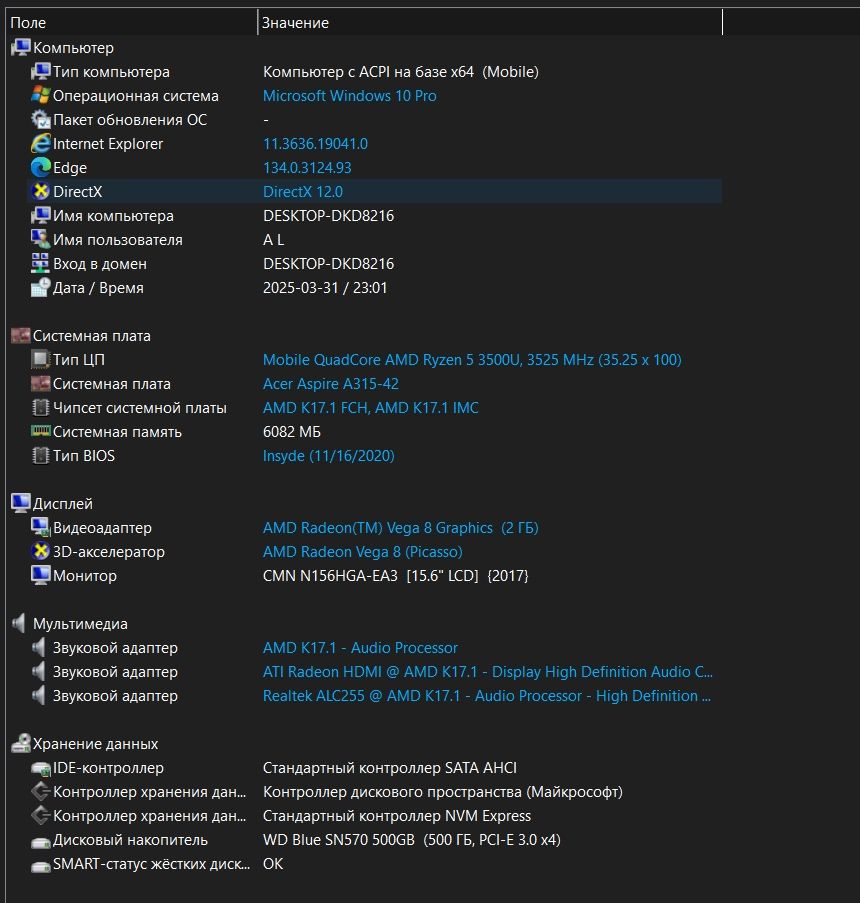Click the Монитор row icon

pos(41,575)
